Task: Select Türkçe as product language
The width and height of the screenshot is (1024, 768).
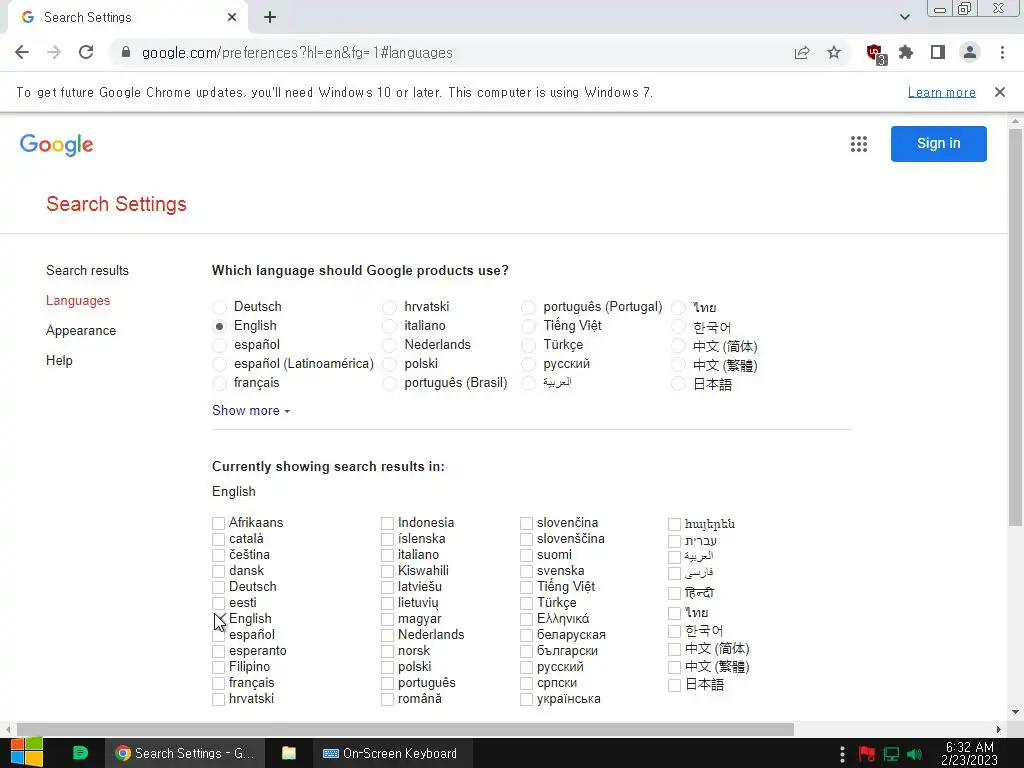Action: pos(528,345)
